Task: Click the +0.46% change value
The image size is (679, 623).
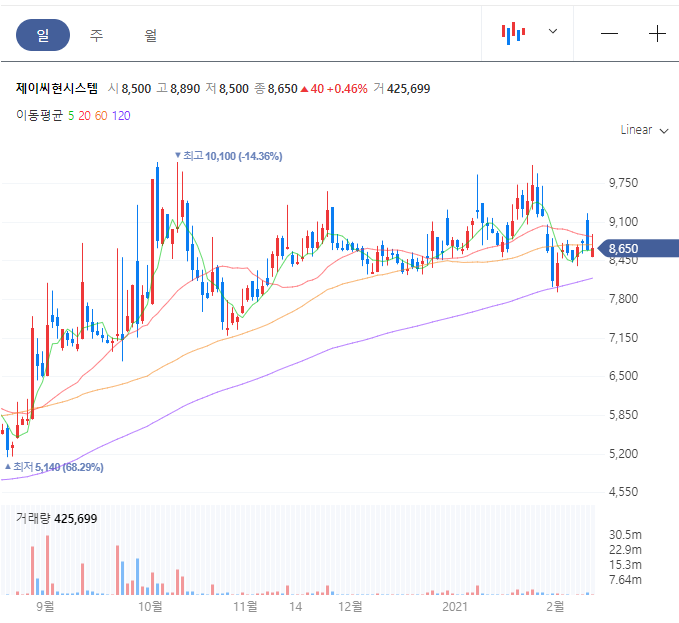Action: [x=347, y=89]
